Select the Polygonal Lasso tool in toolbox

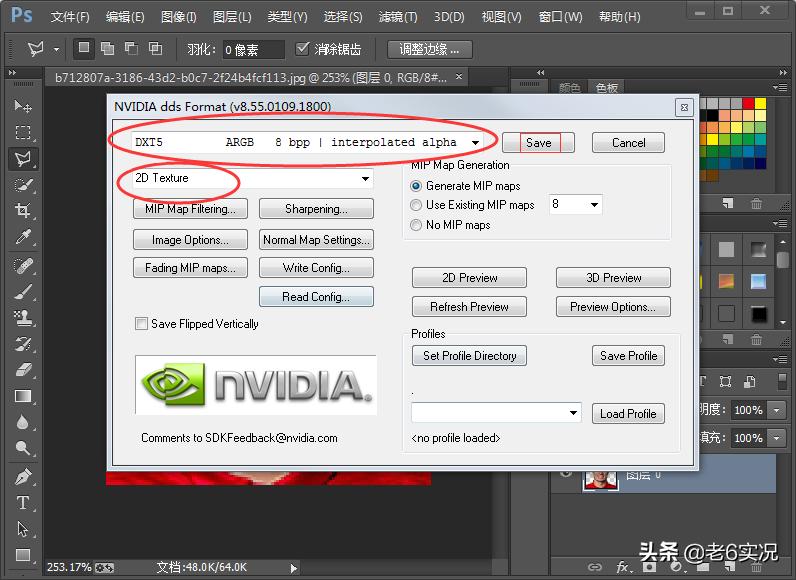[22, 159]
